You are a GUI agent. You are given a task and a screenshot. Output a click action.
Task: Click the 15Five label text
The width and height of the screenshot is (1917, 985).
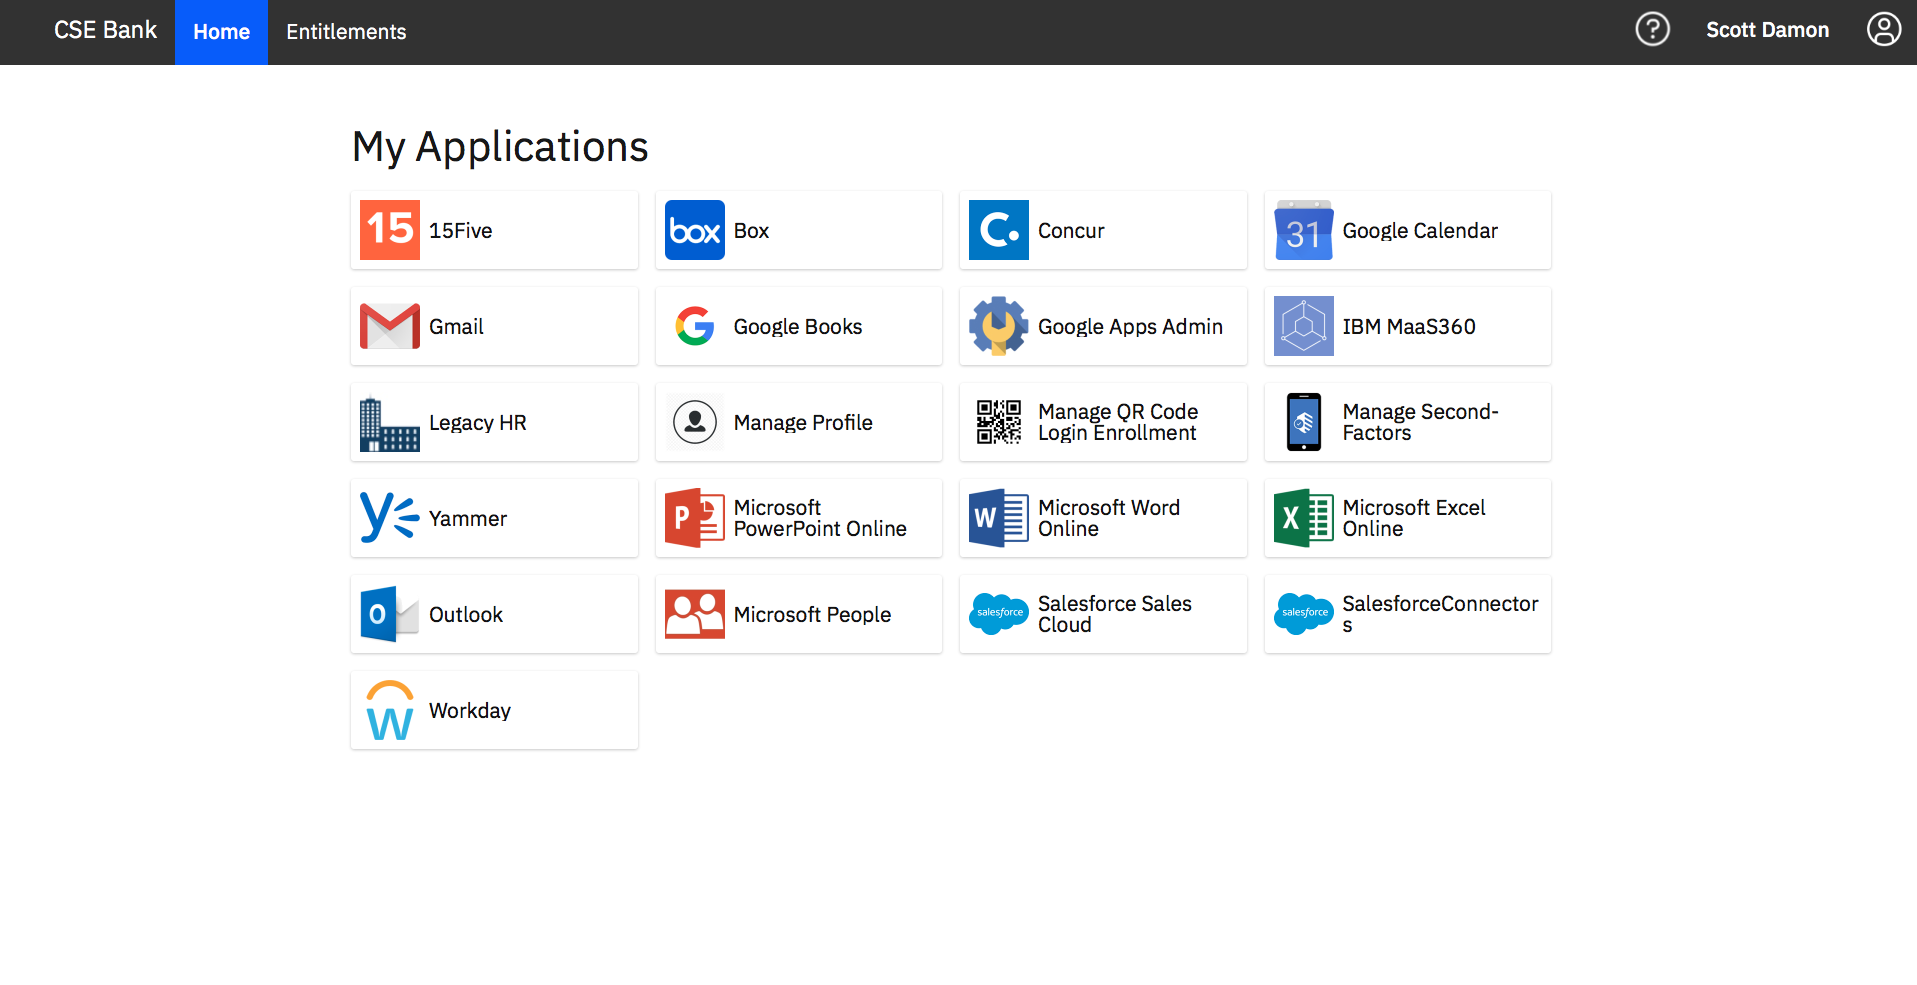coord(461,231)
